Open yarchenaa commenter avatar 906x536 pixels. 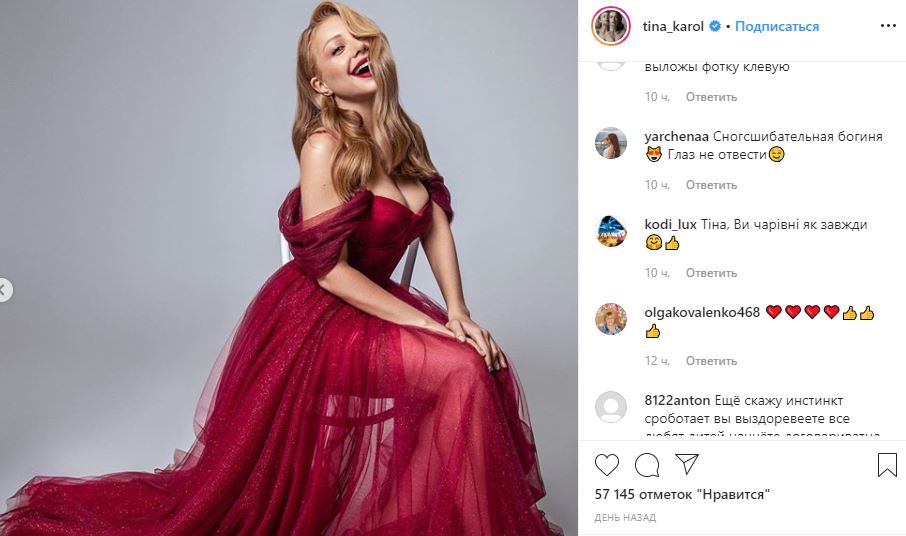610,143
